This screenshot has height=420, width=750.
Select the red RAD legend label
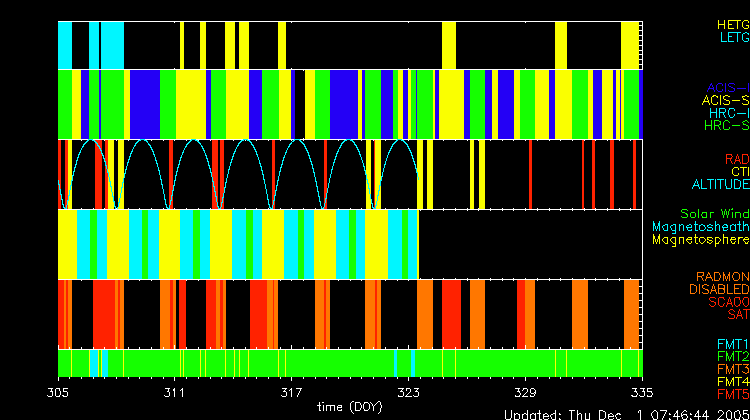pos(736,159)
